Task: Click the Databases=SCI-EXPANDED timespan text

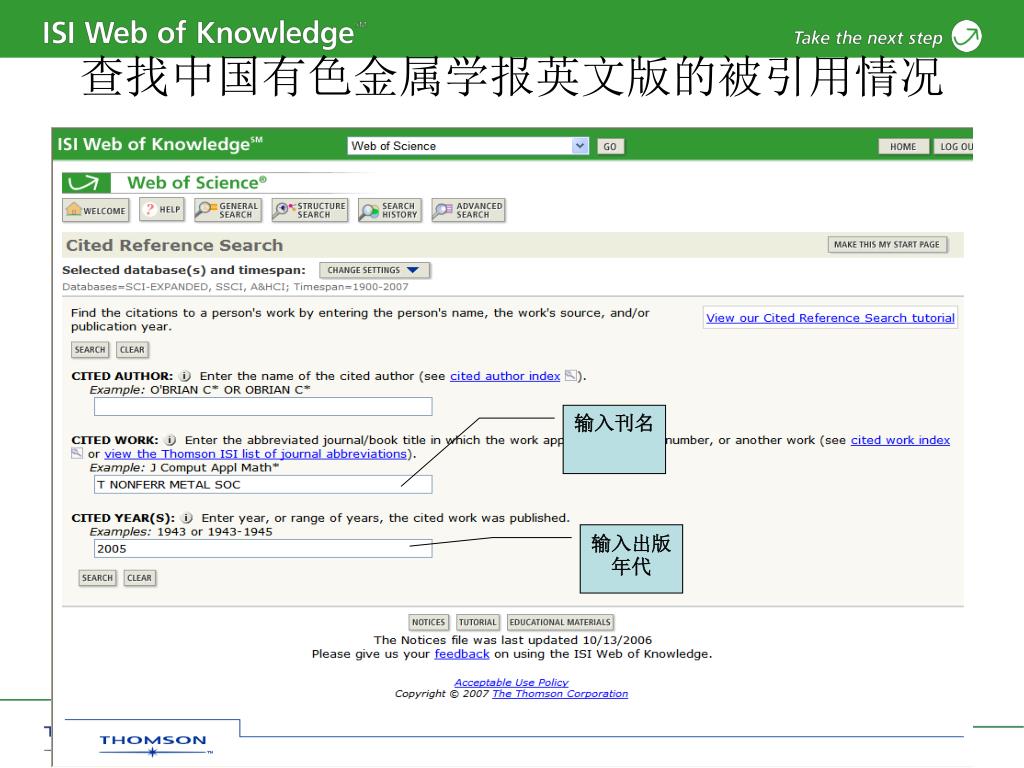Action: point(235,287)
